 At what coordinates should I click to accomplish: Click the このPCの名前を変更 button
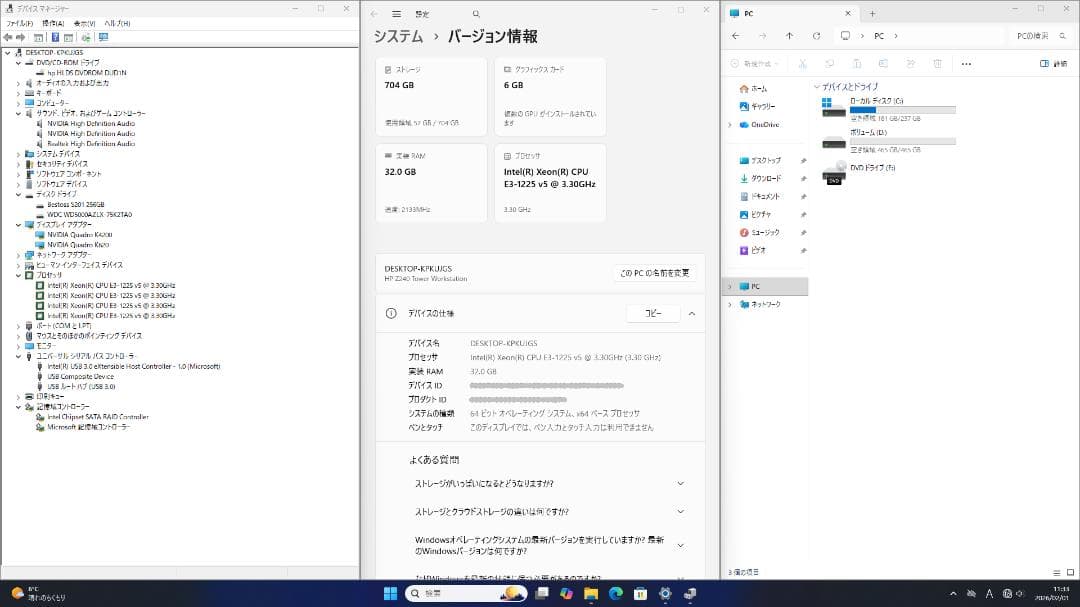click(x=657, y=273)
